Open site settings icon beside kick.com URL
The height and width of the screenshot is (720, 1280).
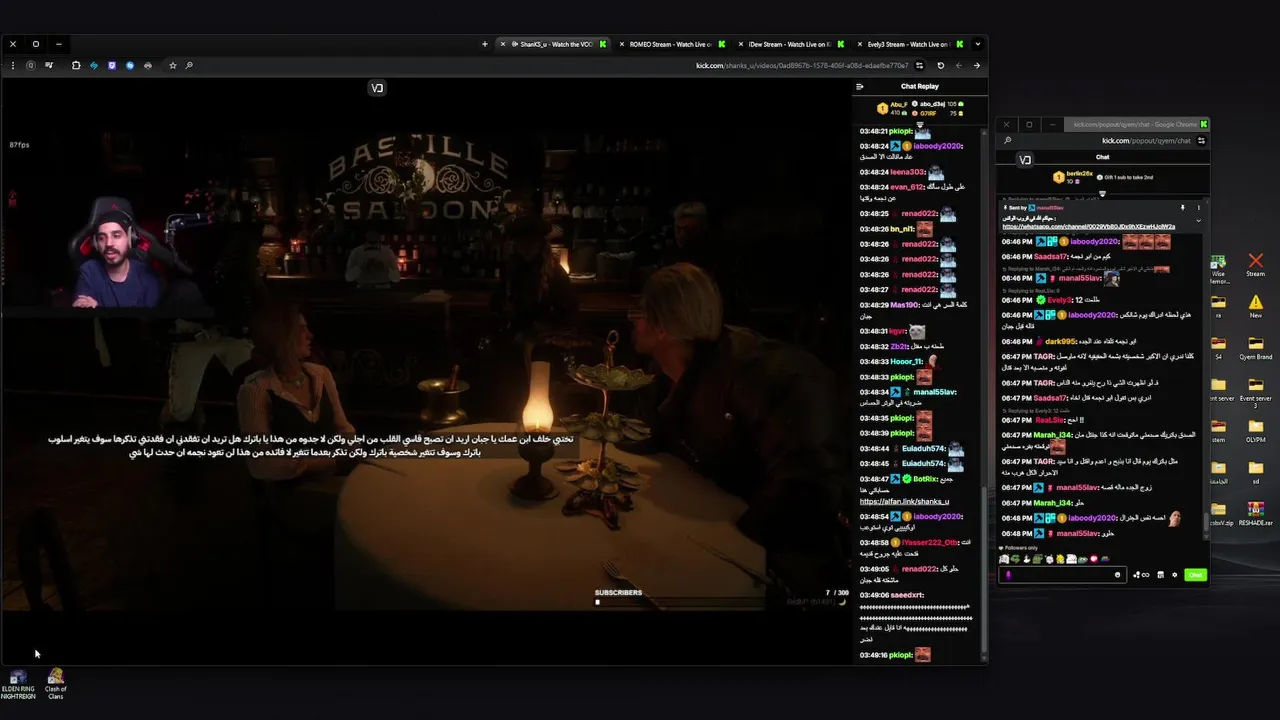pos(921,65)
